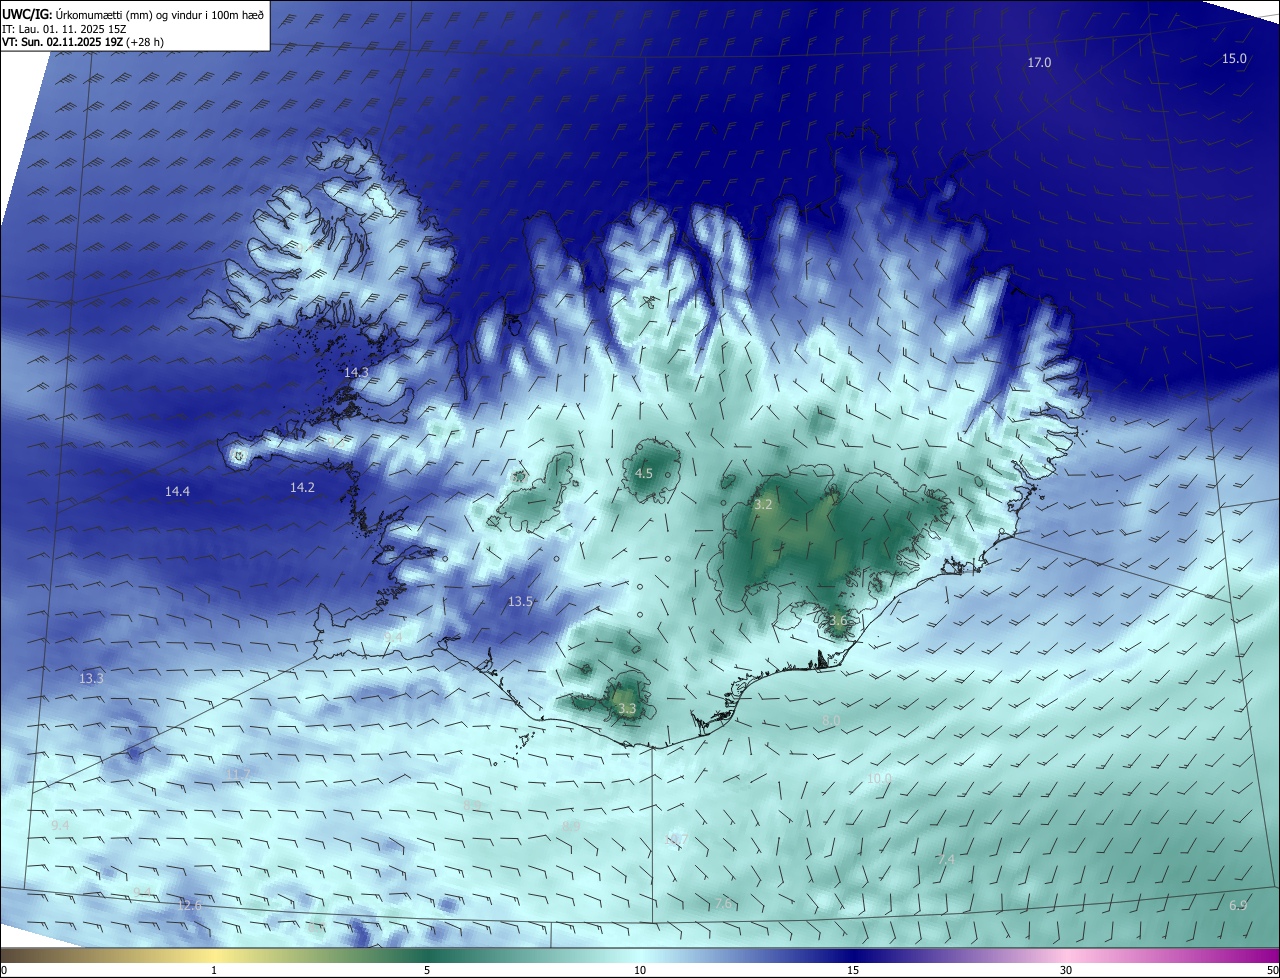Click the 14.3 value on the map
The height and width of the screenshot is (978, 1280).
(x=357, y=372)
